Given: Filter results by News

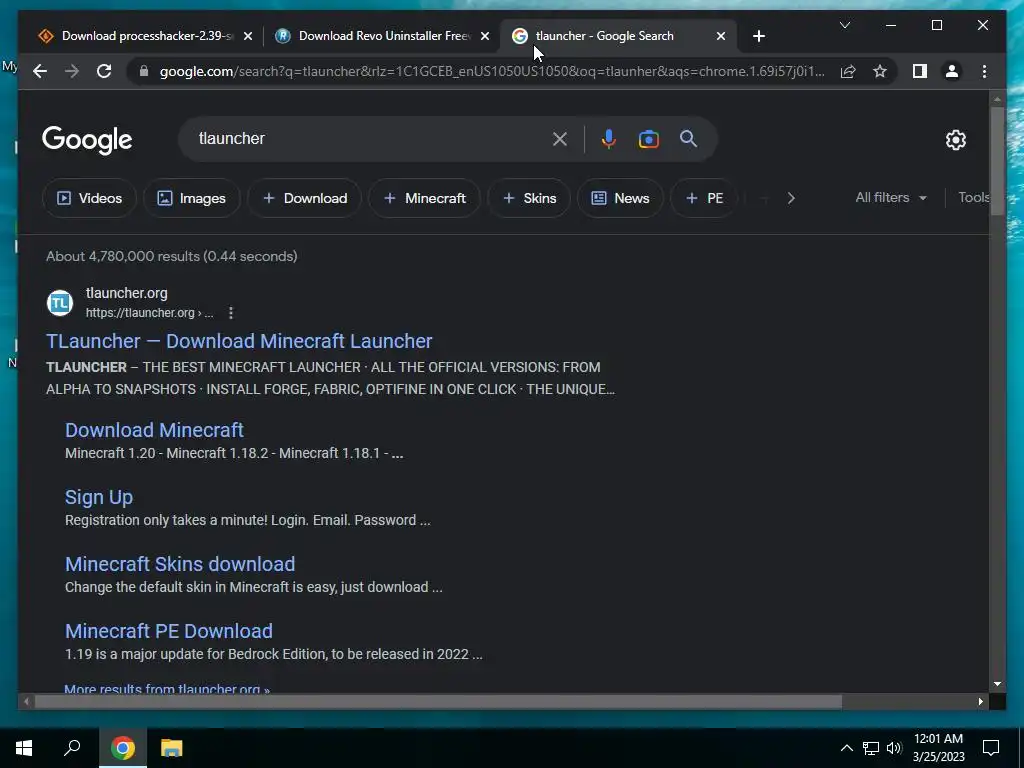Looking at the screenshot, I should point(620,198).
